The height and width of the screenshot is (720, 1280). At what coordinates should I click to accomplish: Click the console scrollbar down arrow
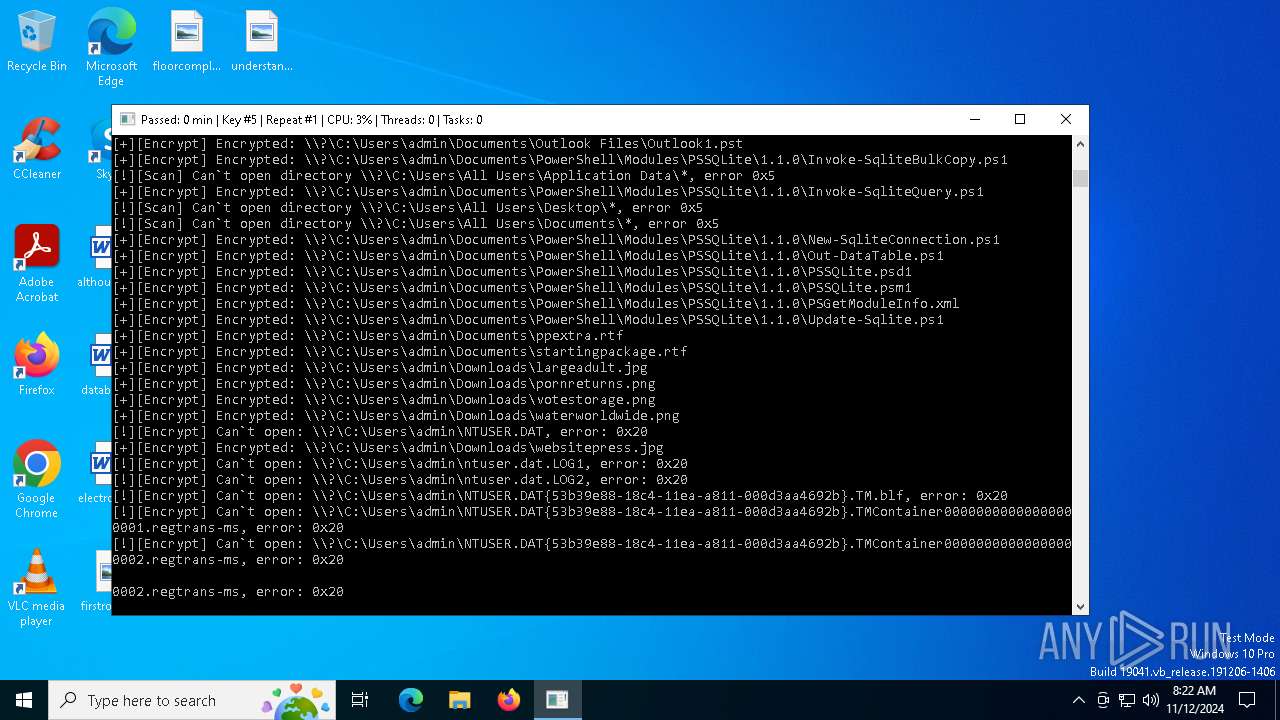click(1080, 606)
